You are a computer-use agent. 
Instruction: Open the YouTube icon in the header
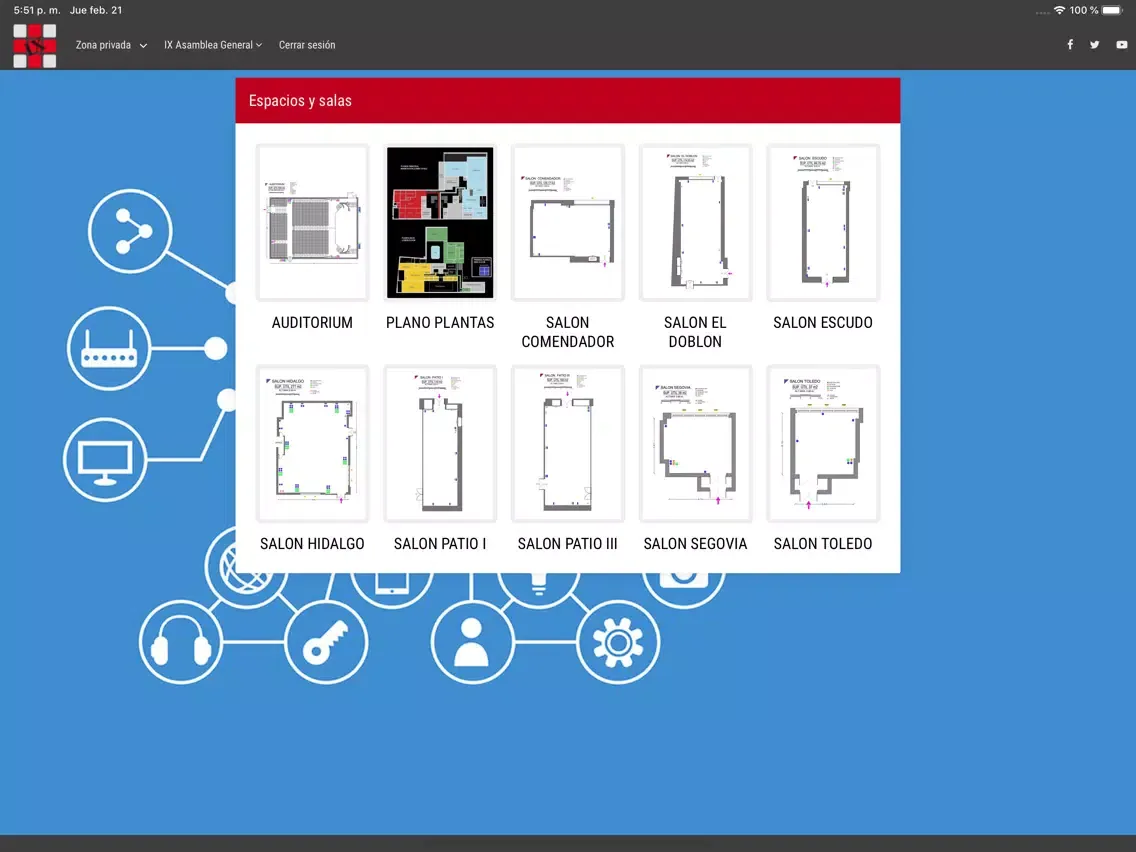click(x=1122, y=45)
